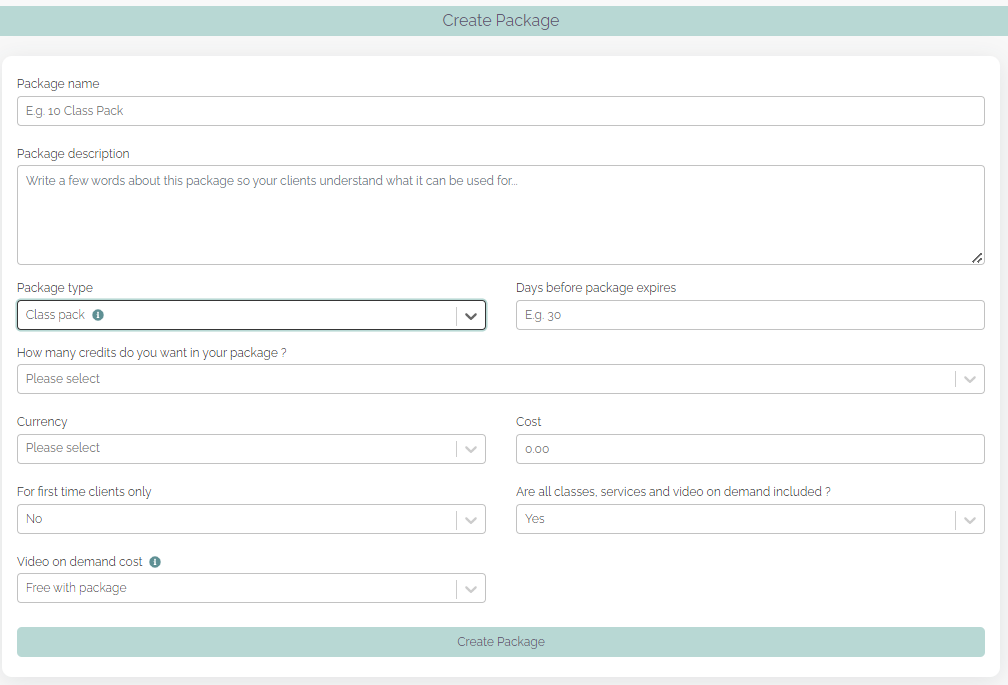Open 'For first time clients only' selector showing No

point(236,519)
